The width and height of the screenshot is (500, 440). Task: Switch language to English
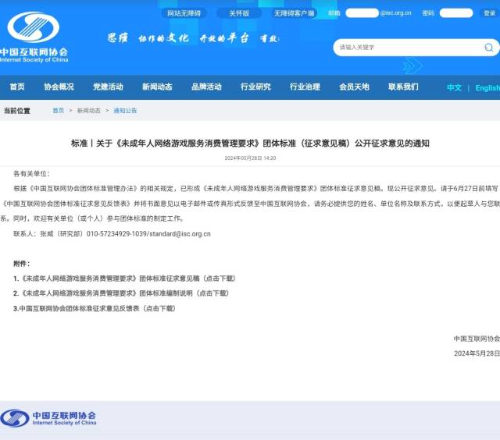point(487,88)
